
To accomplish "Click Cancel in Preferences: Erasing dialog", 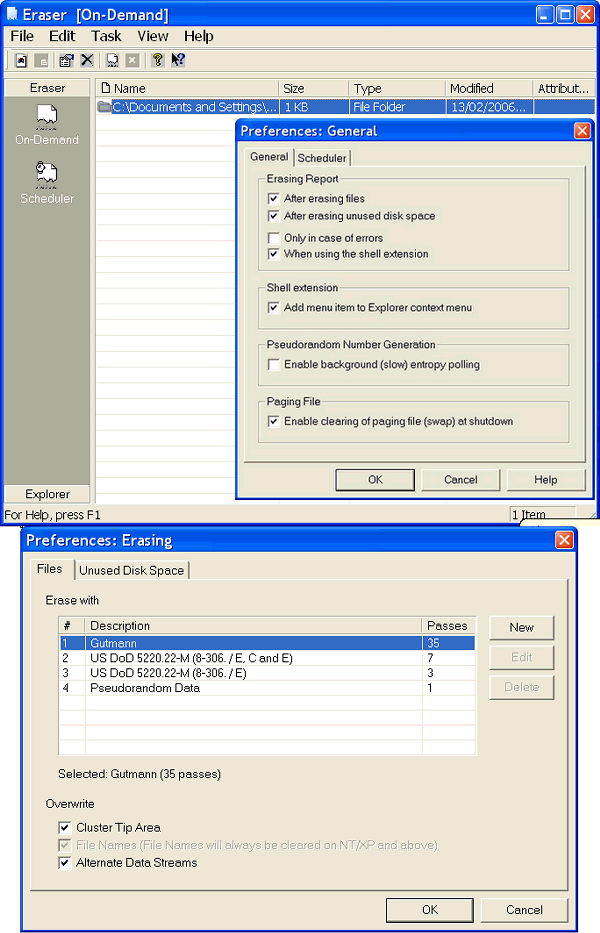I will 524,910.
